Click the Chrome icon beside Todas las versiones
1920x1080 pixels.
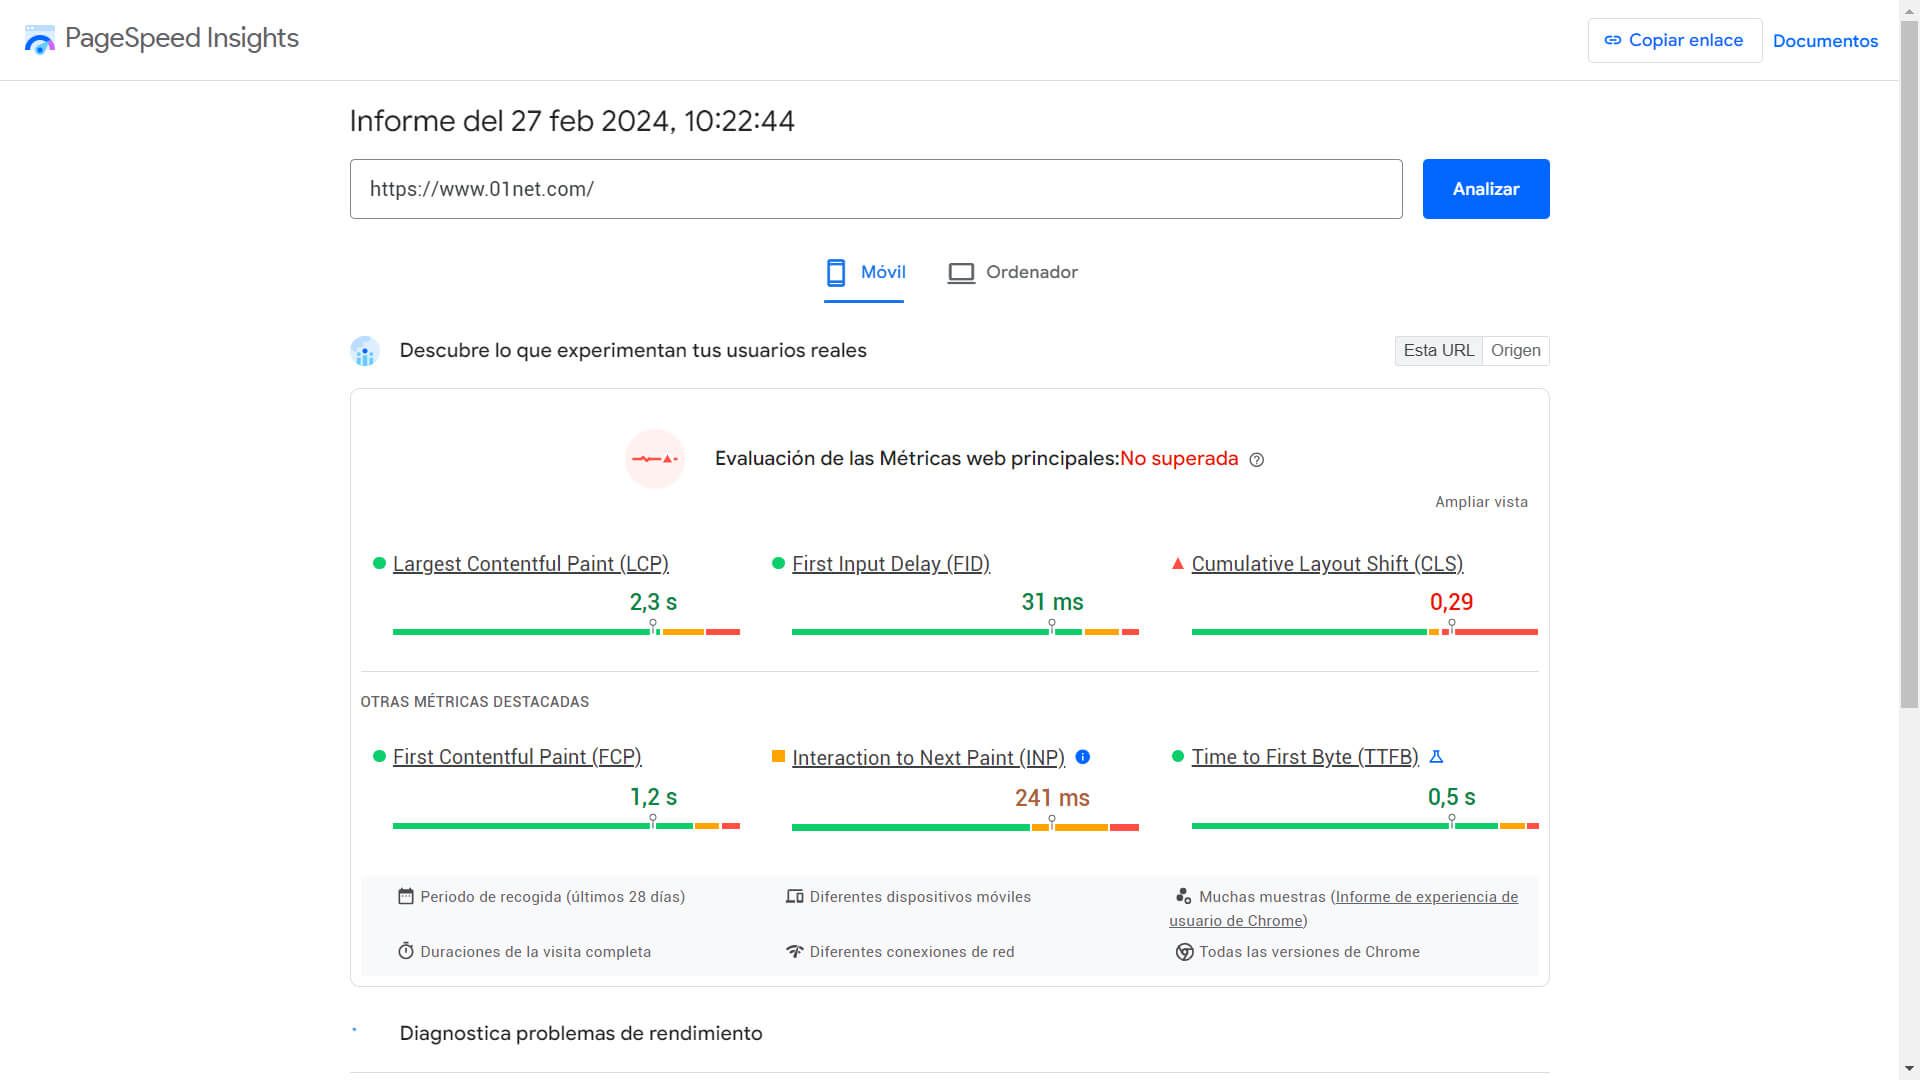pyautogui.click(x=1184, y=952)
